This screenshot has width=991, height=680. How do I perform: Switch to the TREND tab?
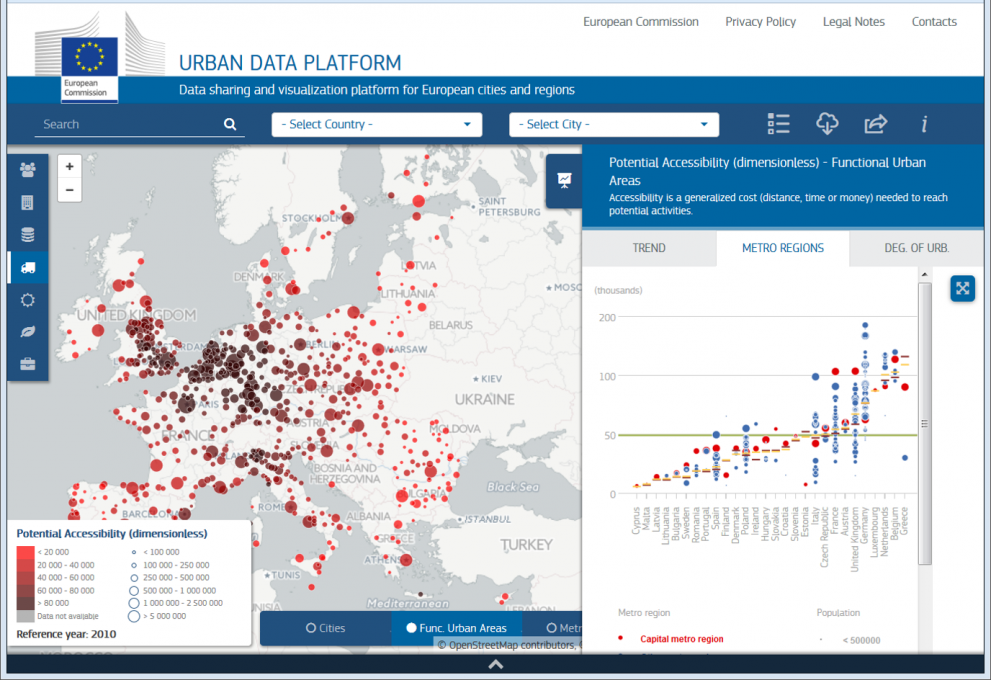click(648, 248)
